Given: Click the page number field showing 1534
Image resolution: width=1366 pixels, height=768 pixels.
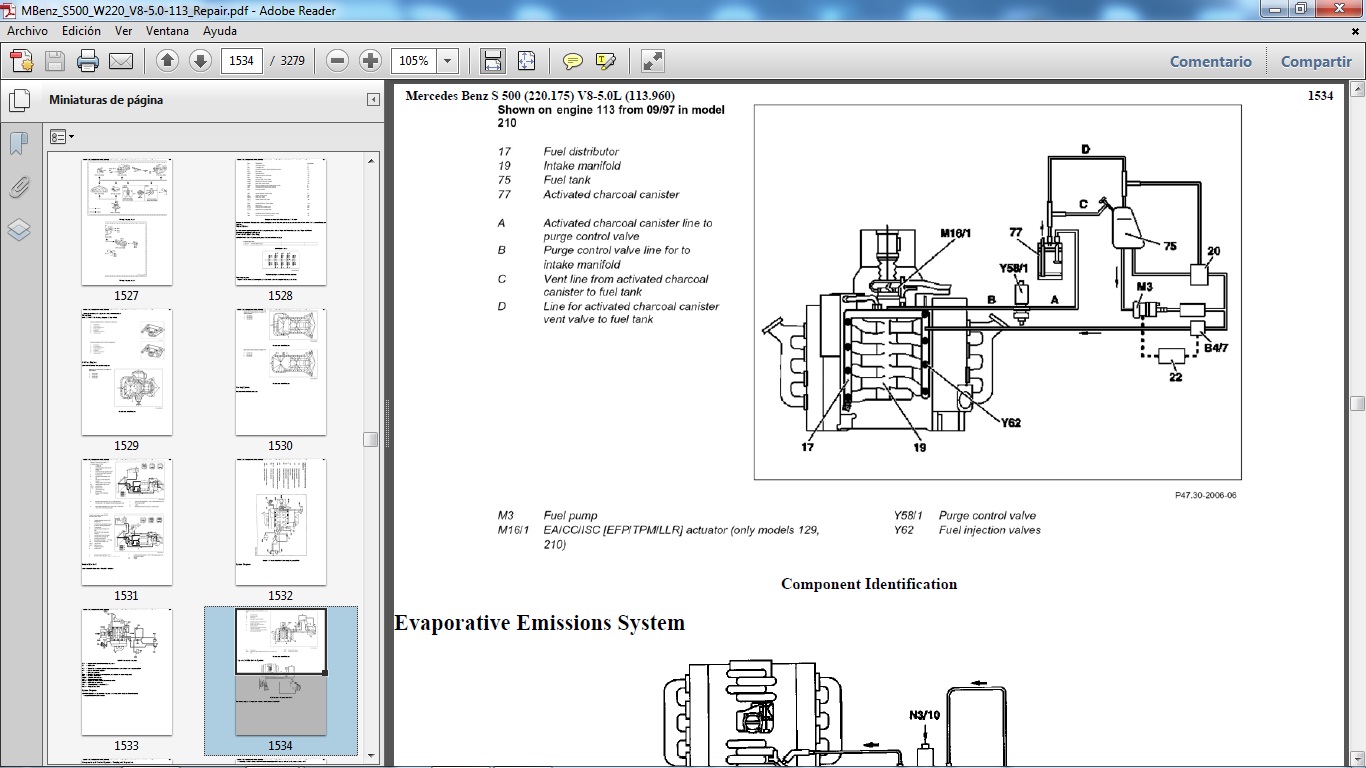Looking at the screenshot, I should 241,61.
